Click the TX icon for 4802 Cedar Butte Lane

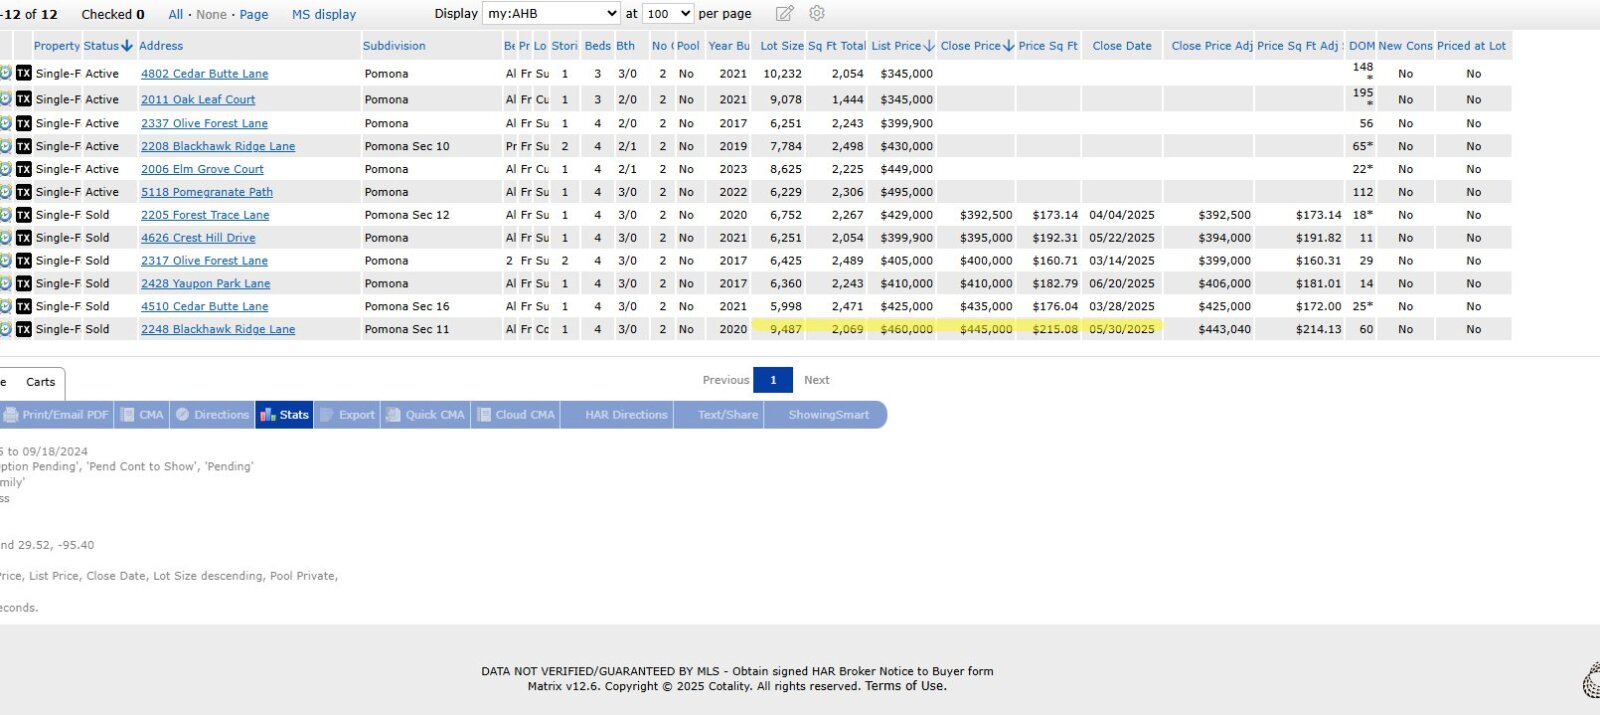point(24,74)
